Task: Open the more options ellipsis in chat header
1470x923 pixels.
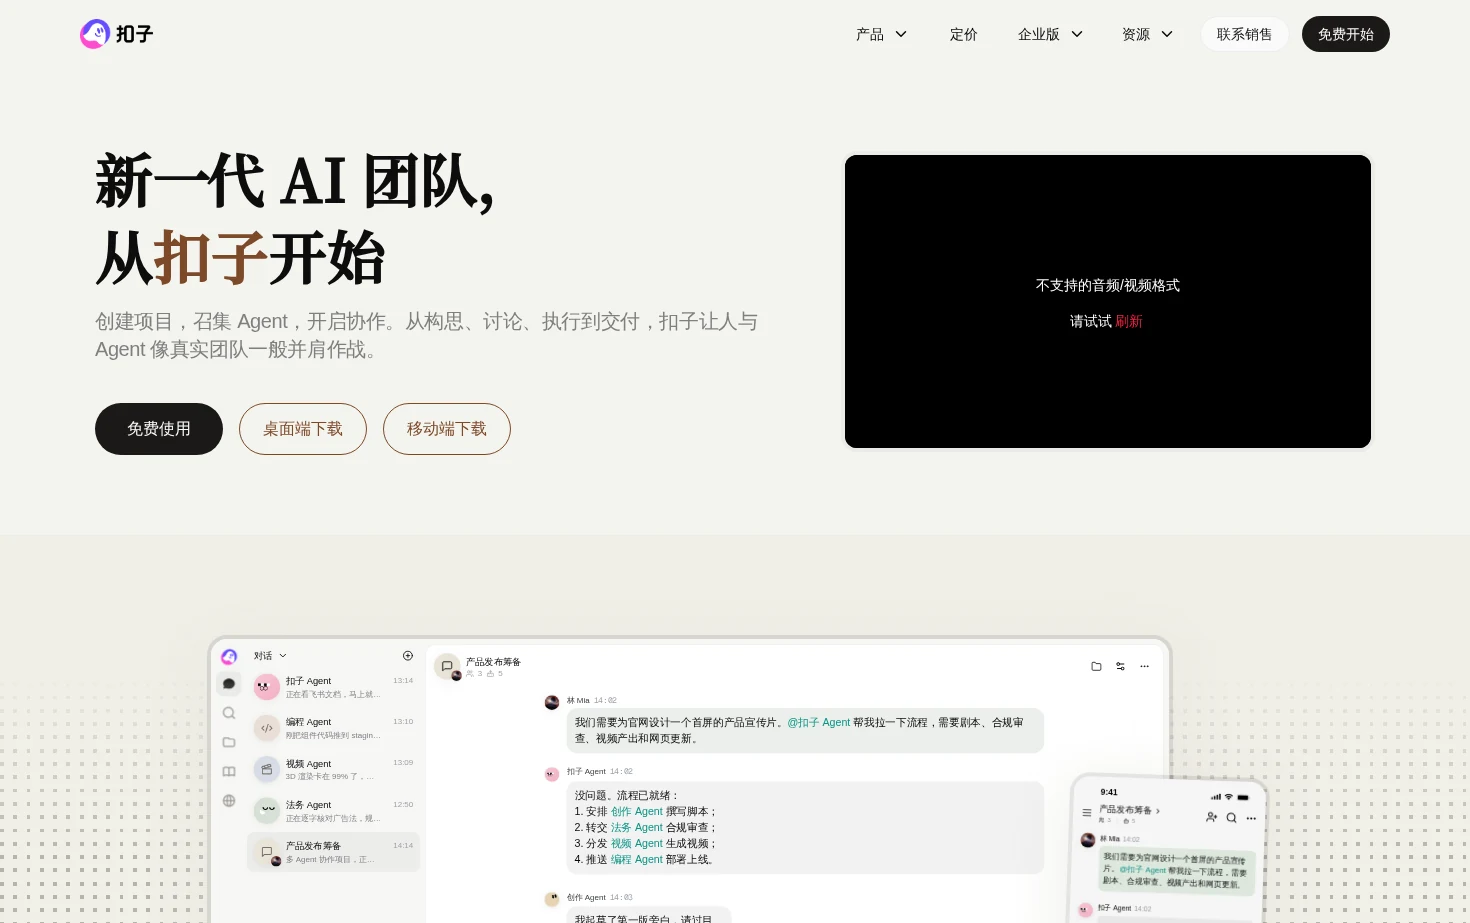Action: pyautogui.click(x=1145, y=666)
